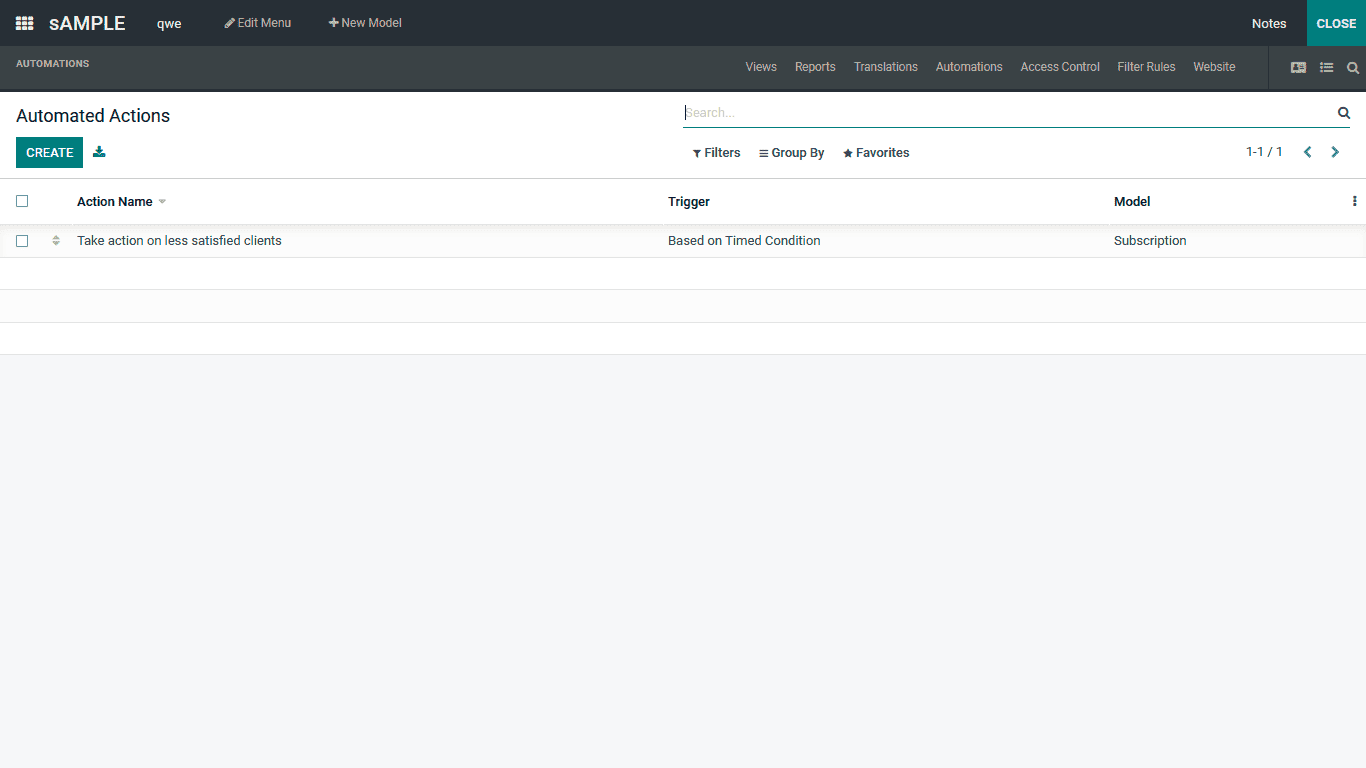Click the magnifier icon in the search bar
The height and width of the screenshot is (768, 1366).
point(1344,113)
